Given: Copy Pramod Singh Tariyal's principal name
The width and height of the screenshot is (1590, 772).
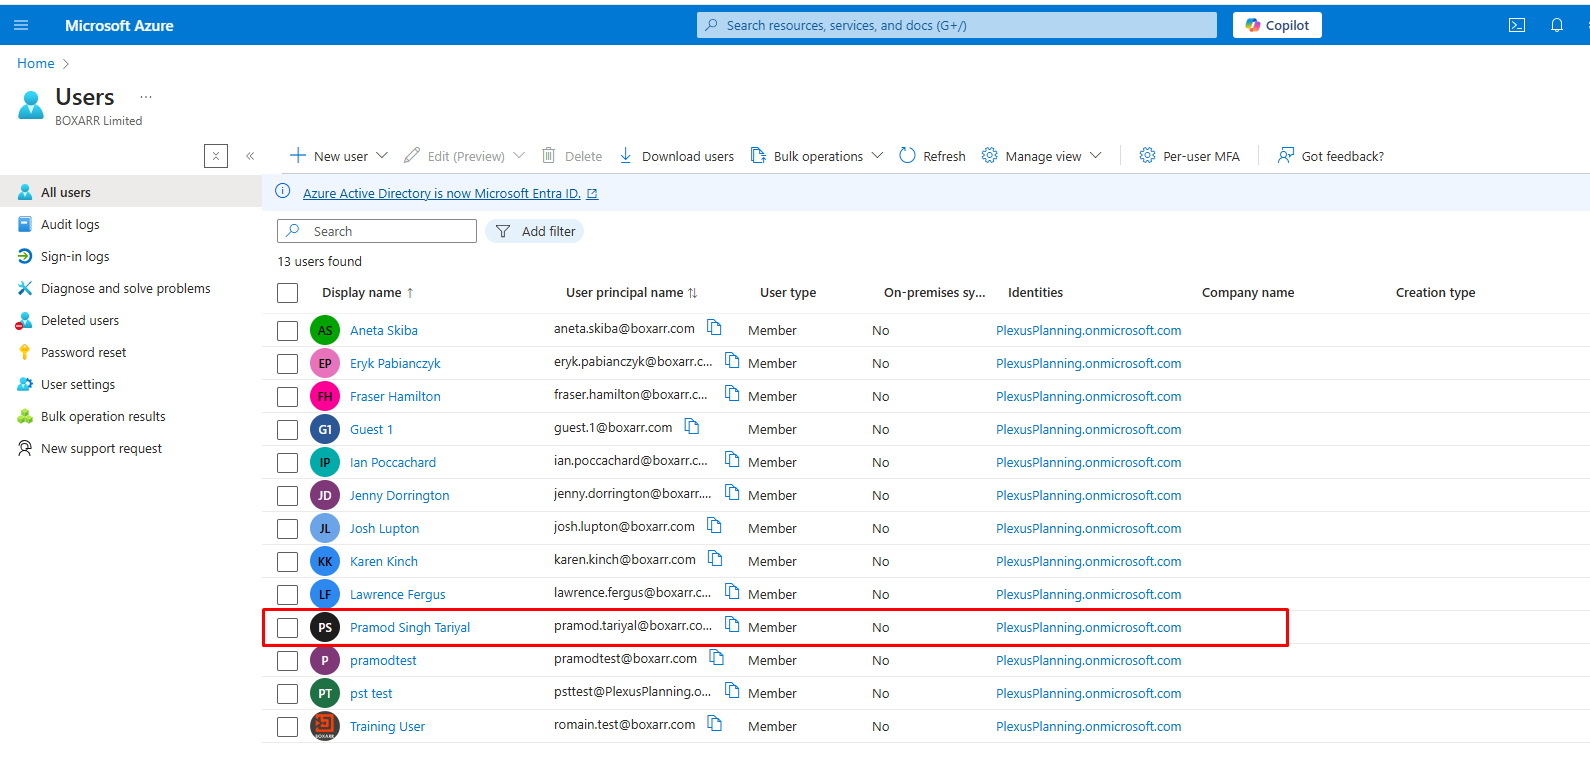Looking at the screenshot, I should tap(732, 624).
